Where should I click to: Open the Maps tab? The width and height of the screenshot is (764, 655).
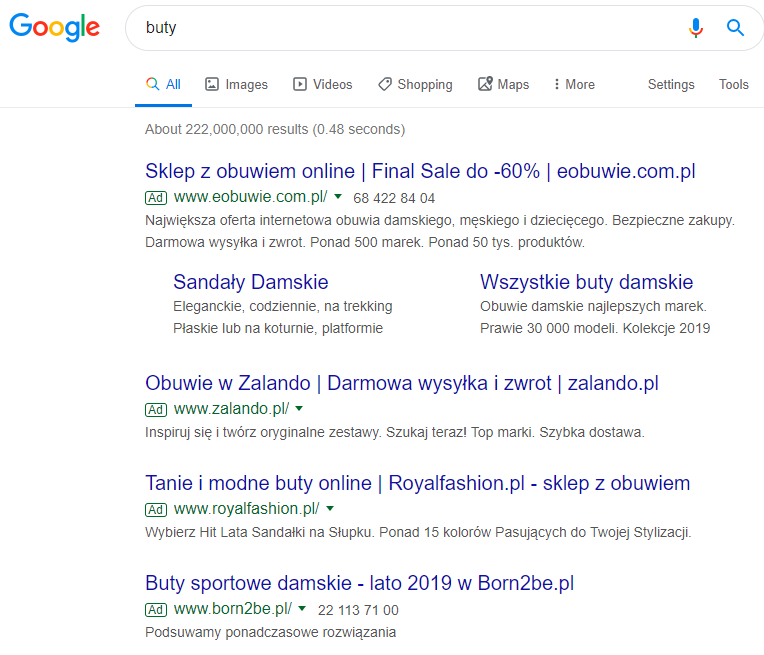(x=503, y=84)
